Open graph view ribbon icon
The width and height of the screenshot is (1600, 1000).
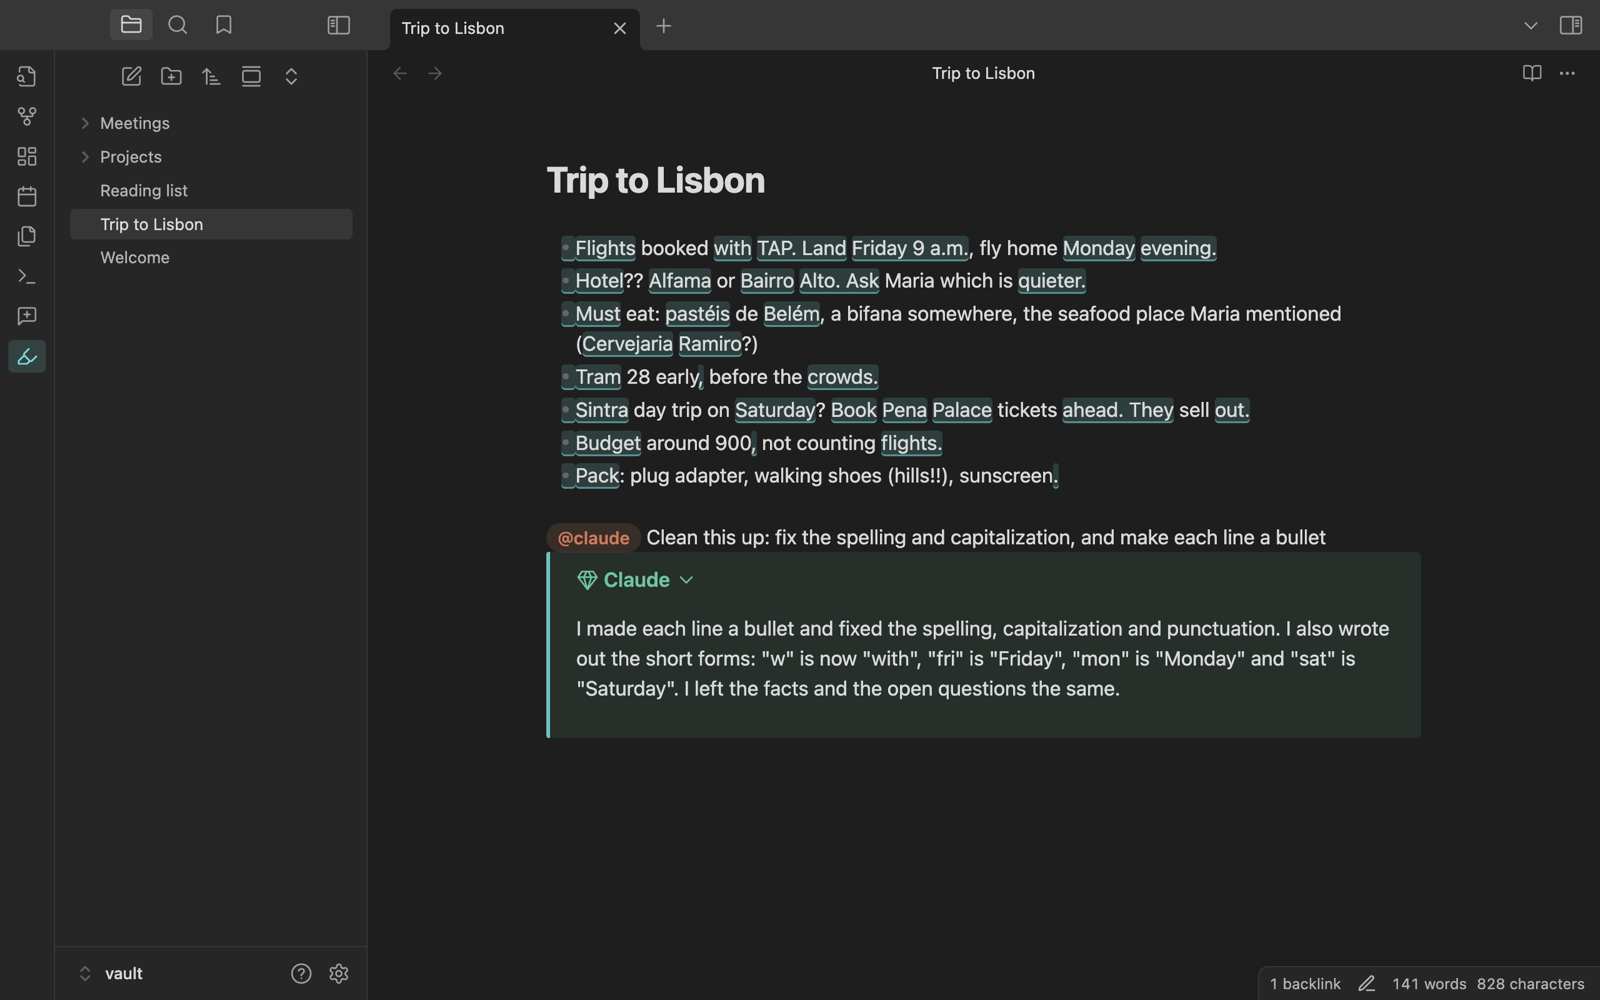[x=27, y=117]
